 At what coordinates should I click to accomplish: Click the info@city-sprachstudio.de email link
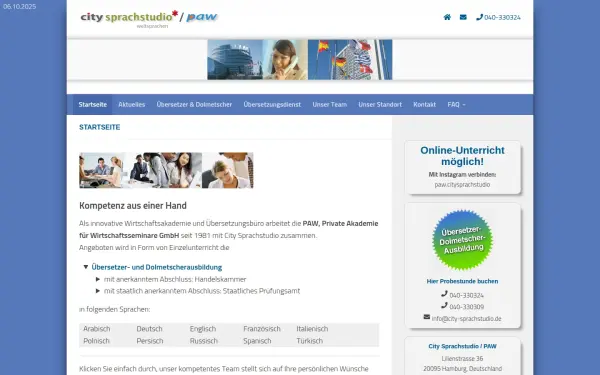[x=466, y=318]
